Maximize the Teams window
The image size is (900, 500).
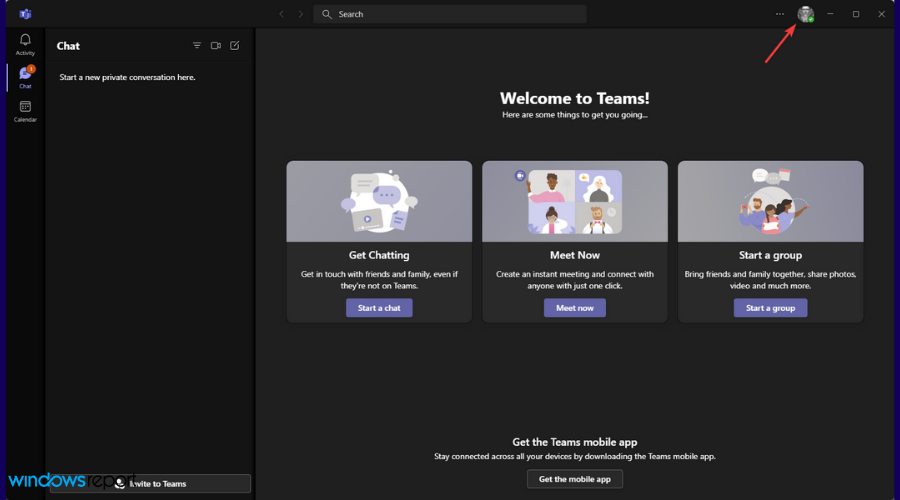[x=856, y=14]
